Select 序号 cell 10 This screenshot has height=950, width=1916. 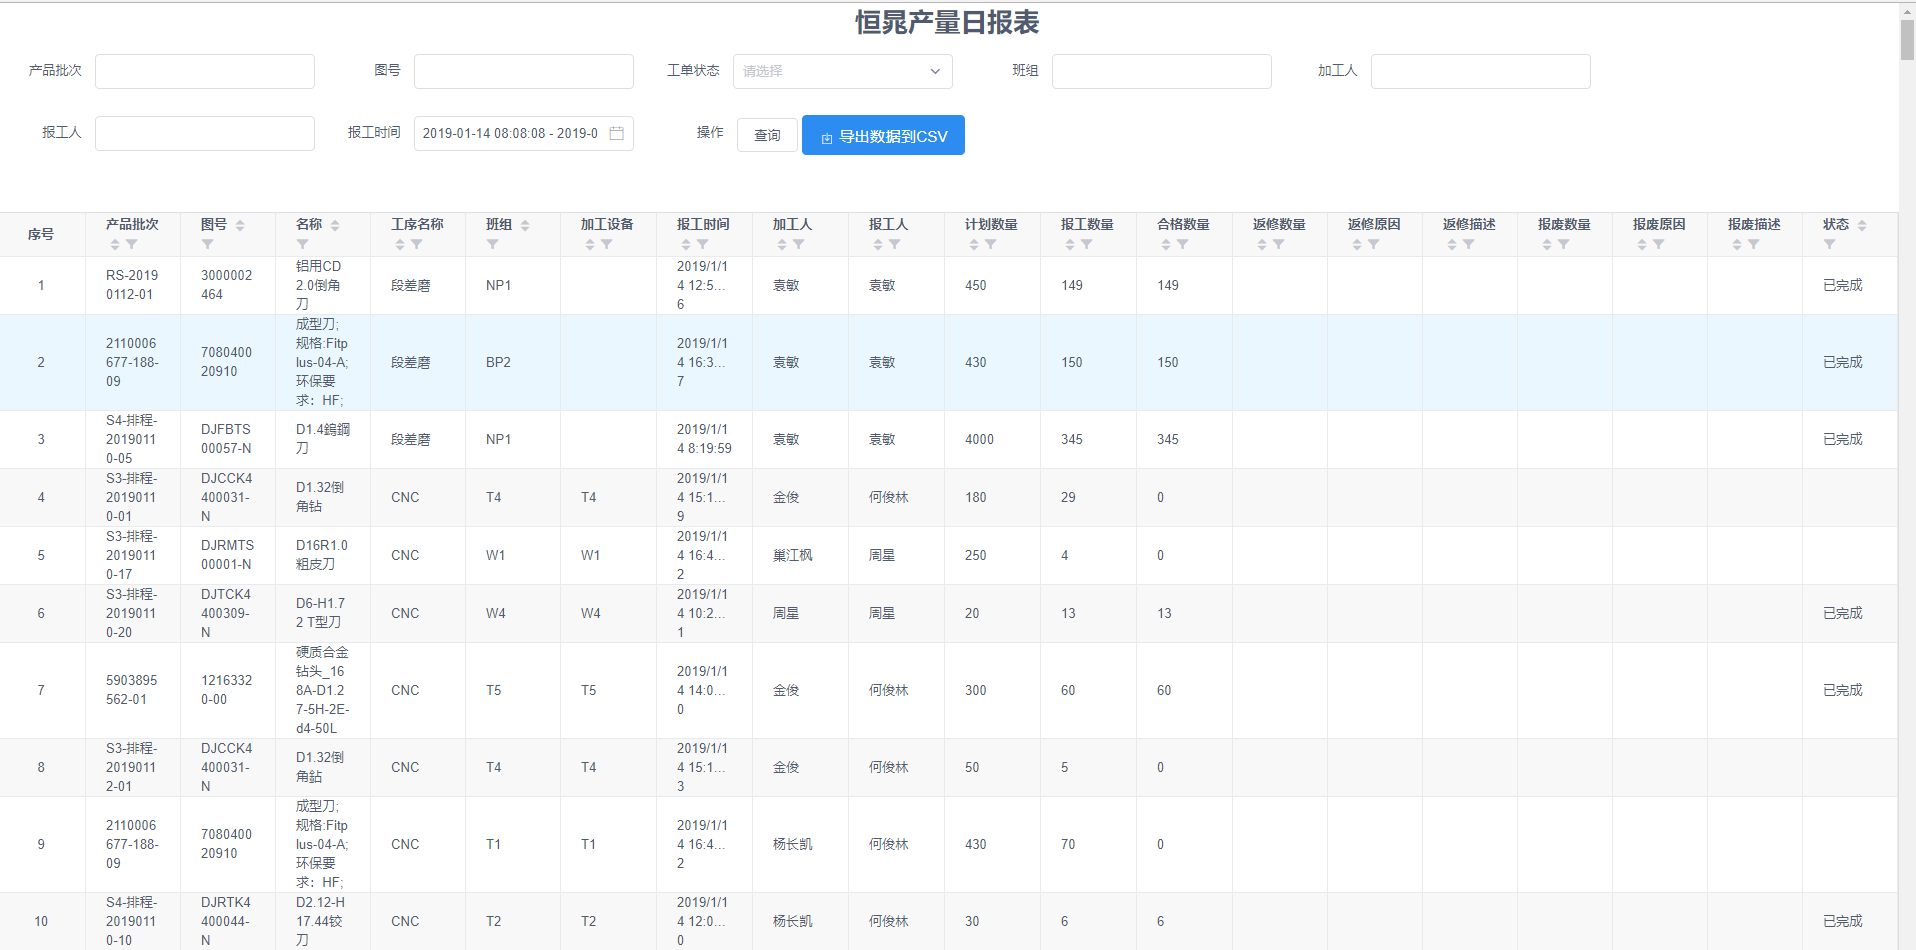coord(41,921)
